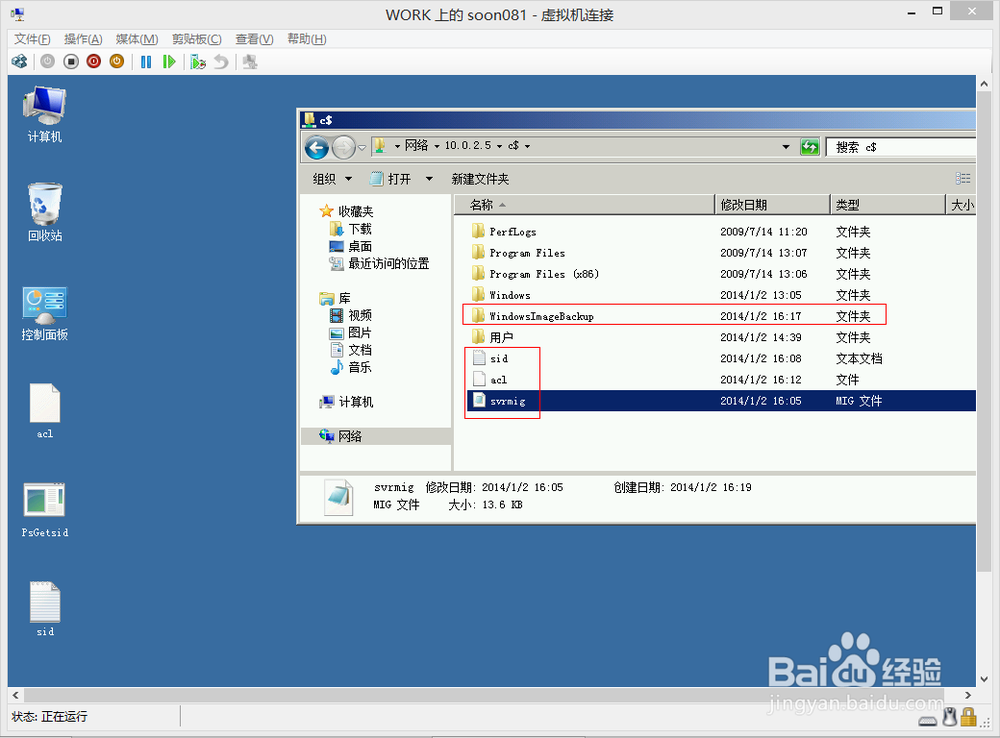Expand the 10.0.2.5 breadcrumb dropdown
Image resolution: width=1000 pixels, height=738 pixels.
[499, 146]
